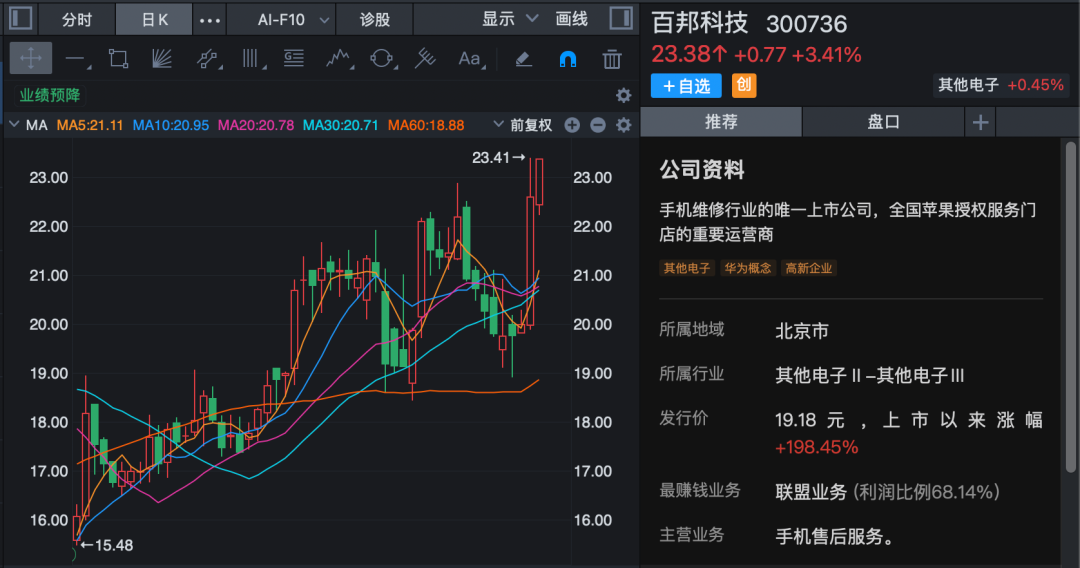1080x568 pixels.
Task: Click the +自选 add to watchlist button
Action: point(686,86)
